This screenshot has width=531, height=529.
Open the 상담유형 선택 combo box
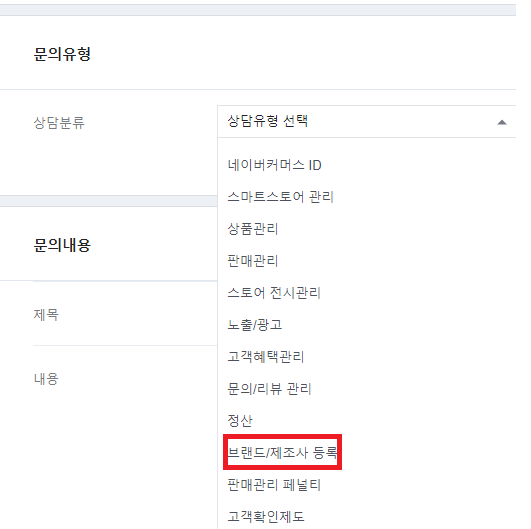367,122
